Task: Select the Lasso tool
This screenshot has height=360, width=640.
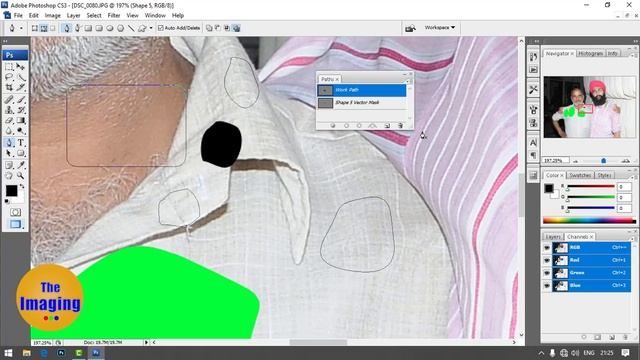Action: pos(9,77)
